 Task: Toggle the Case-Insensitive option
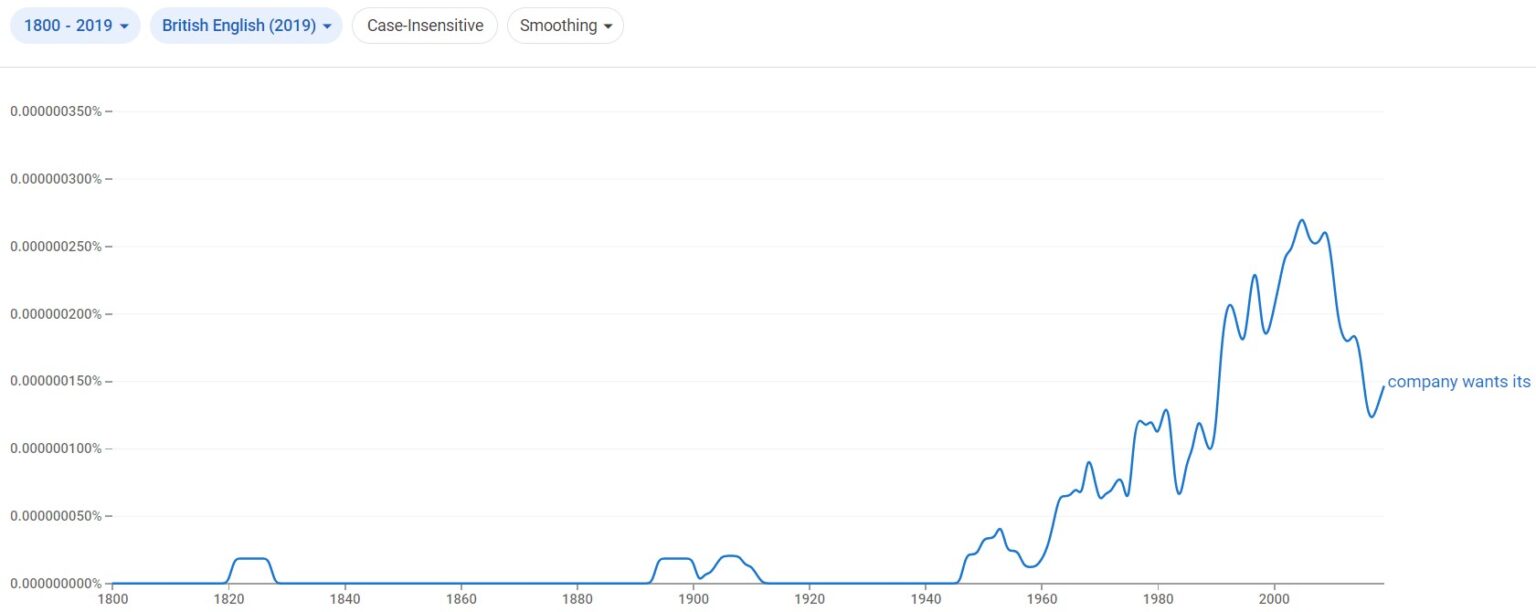click(425, 26)
